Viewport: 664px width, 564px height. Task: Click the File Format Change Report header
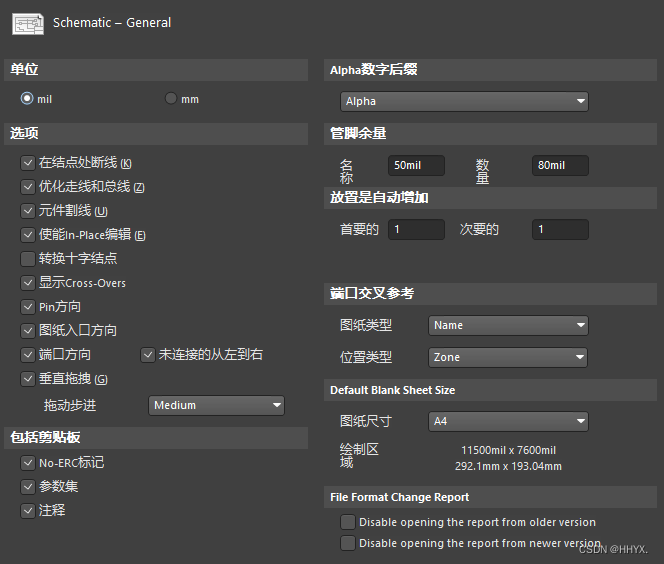[490, 497]
